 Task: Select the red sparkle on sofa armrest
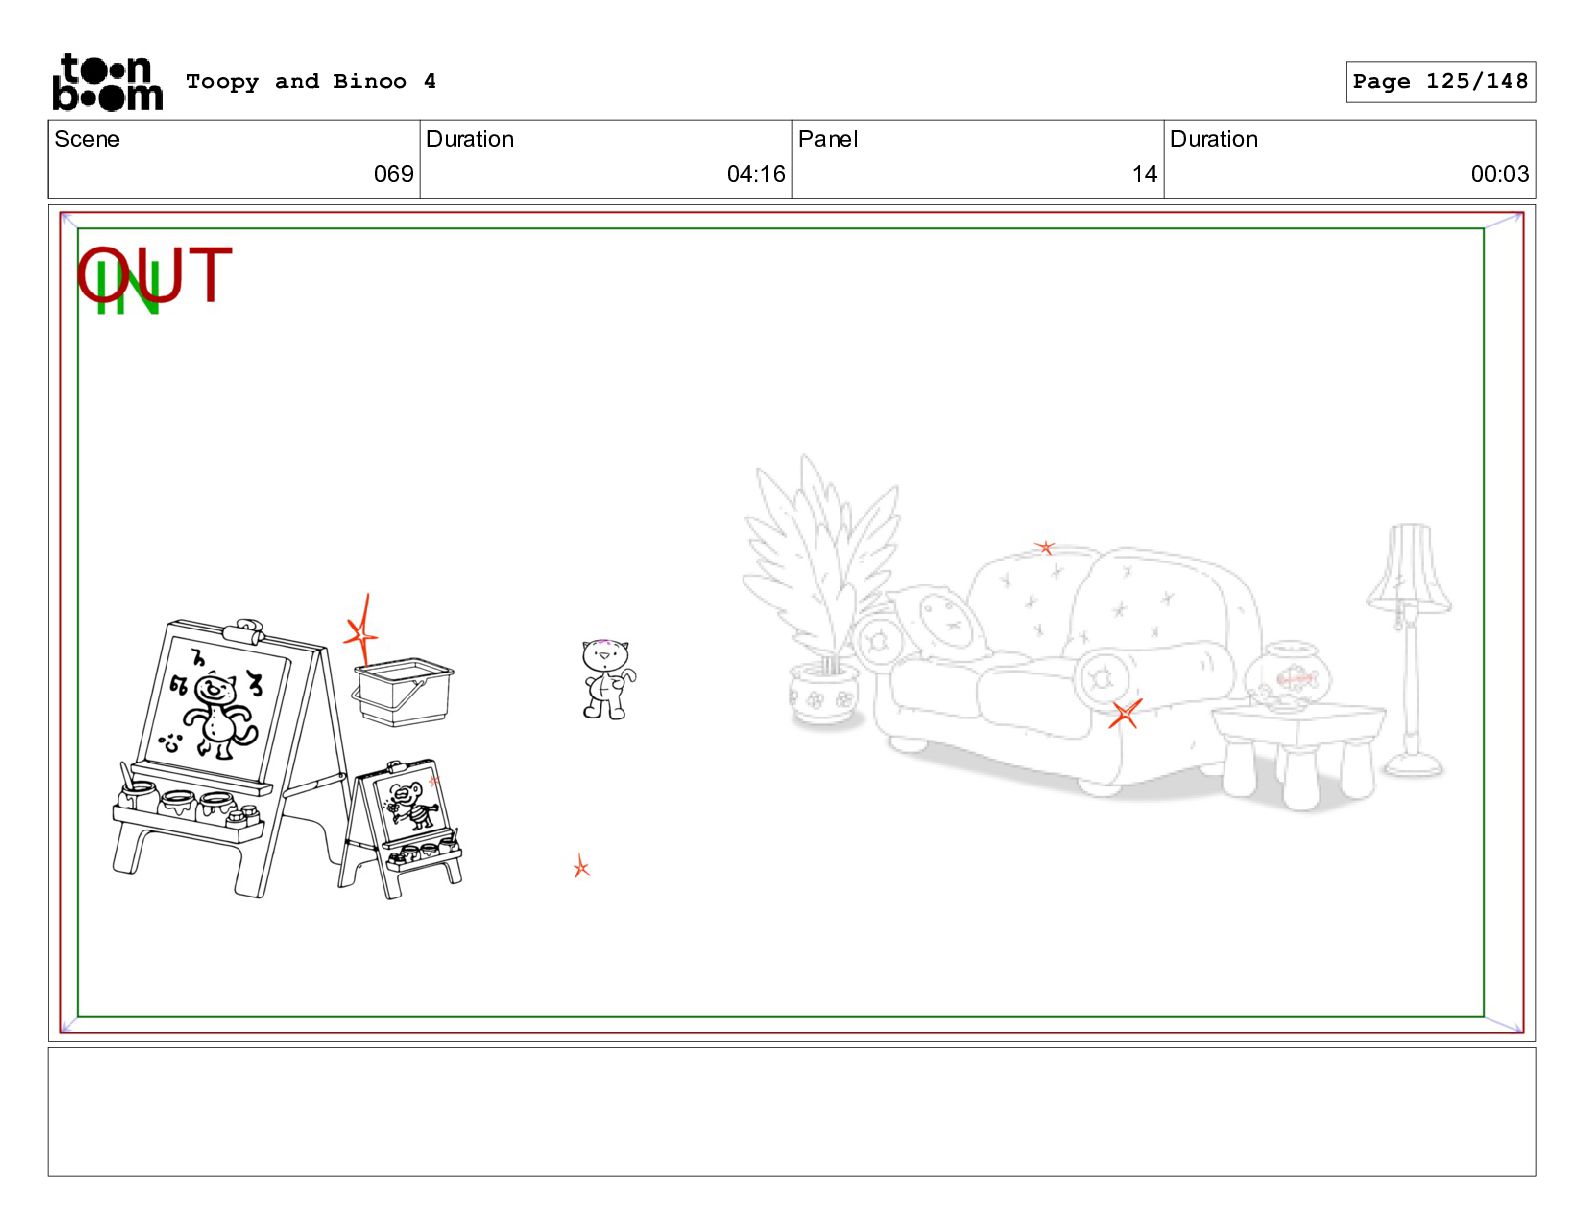[1125, 713]
